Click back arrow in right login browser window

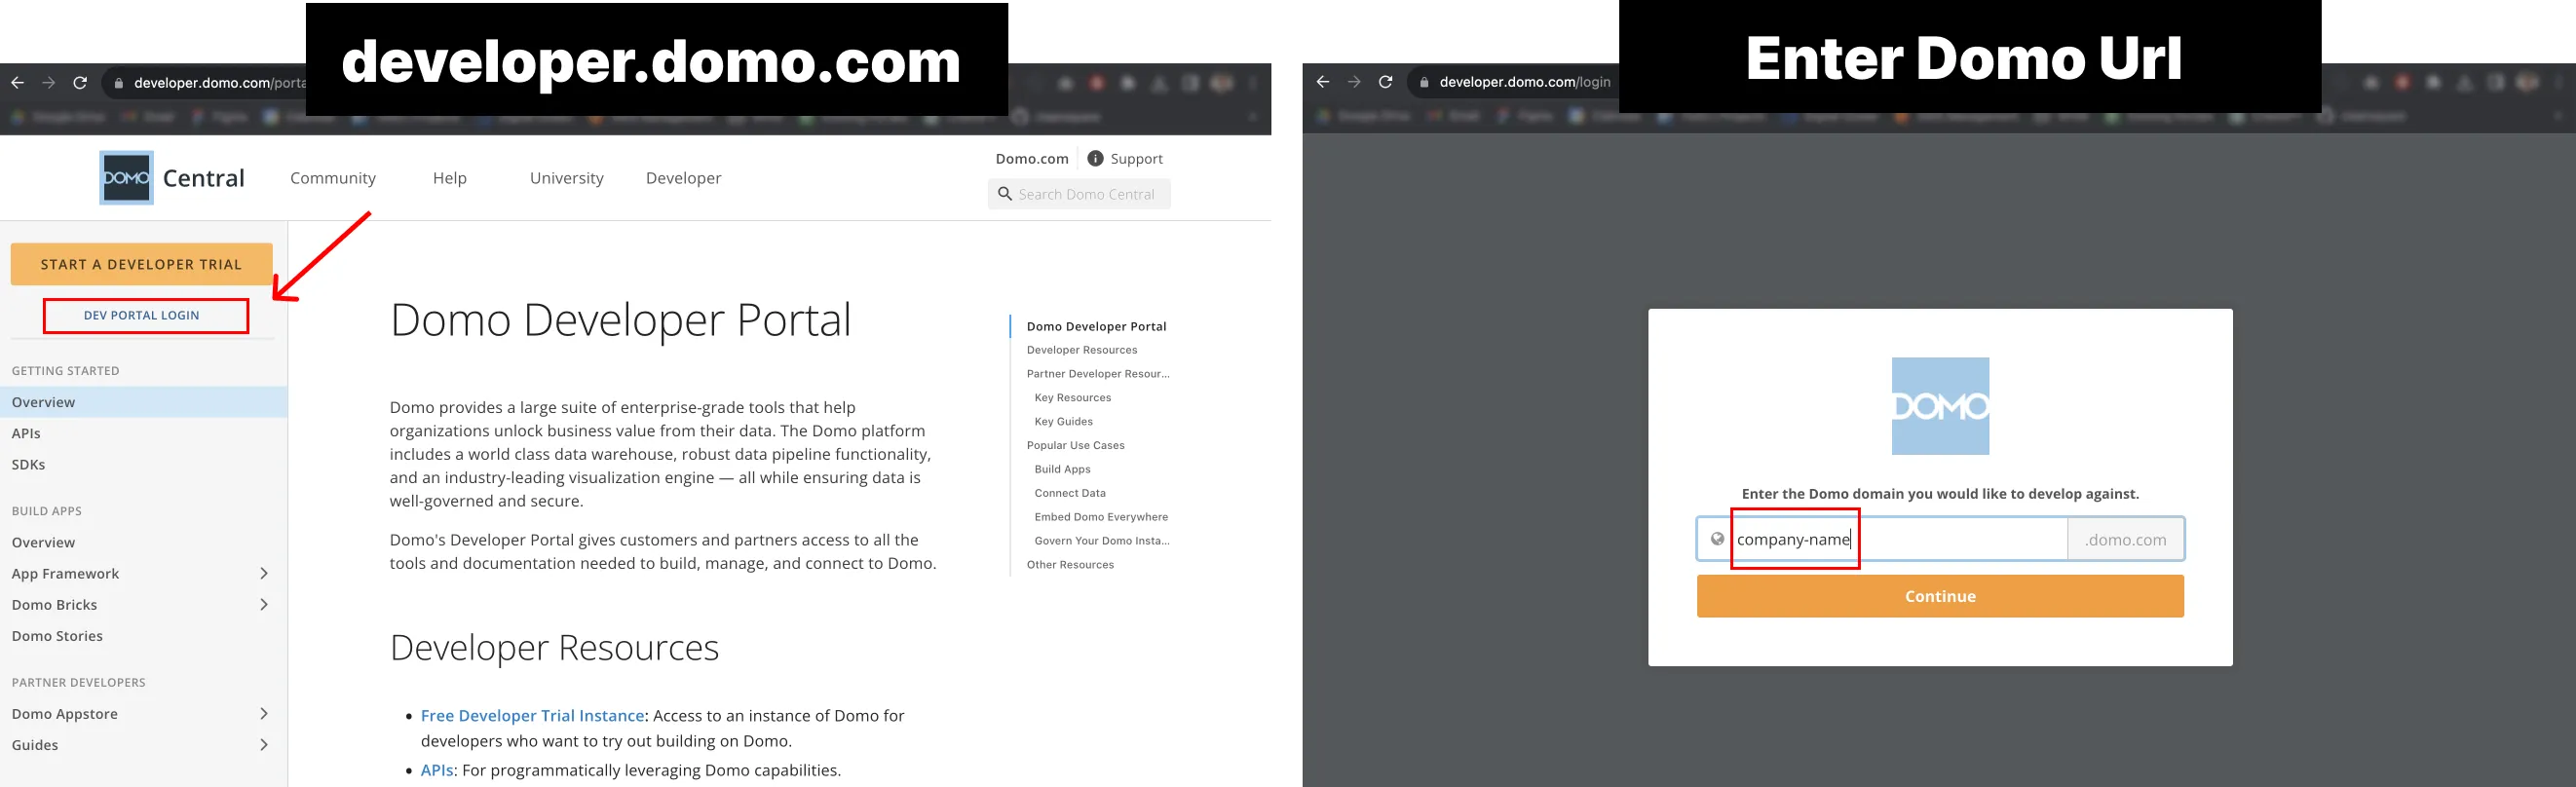[x=1322, y=82]
